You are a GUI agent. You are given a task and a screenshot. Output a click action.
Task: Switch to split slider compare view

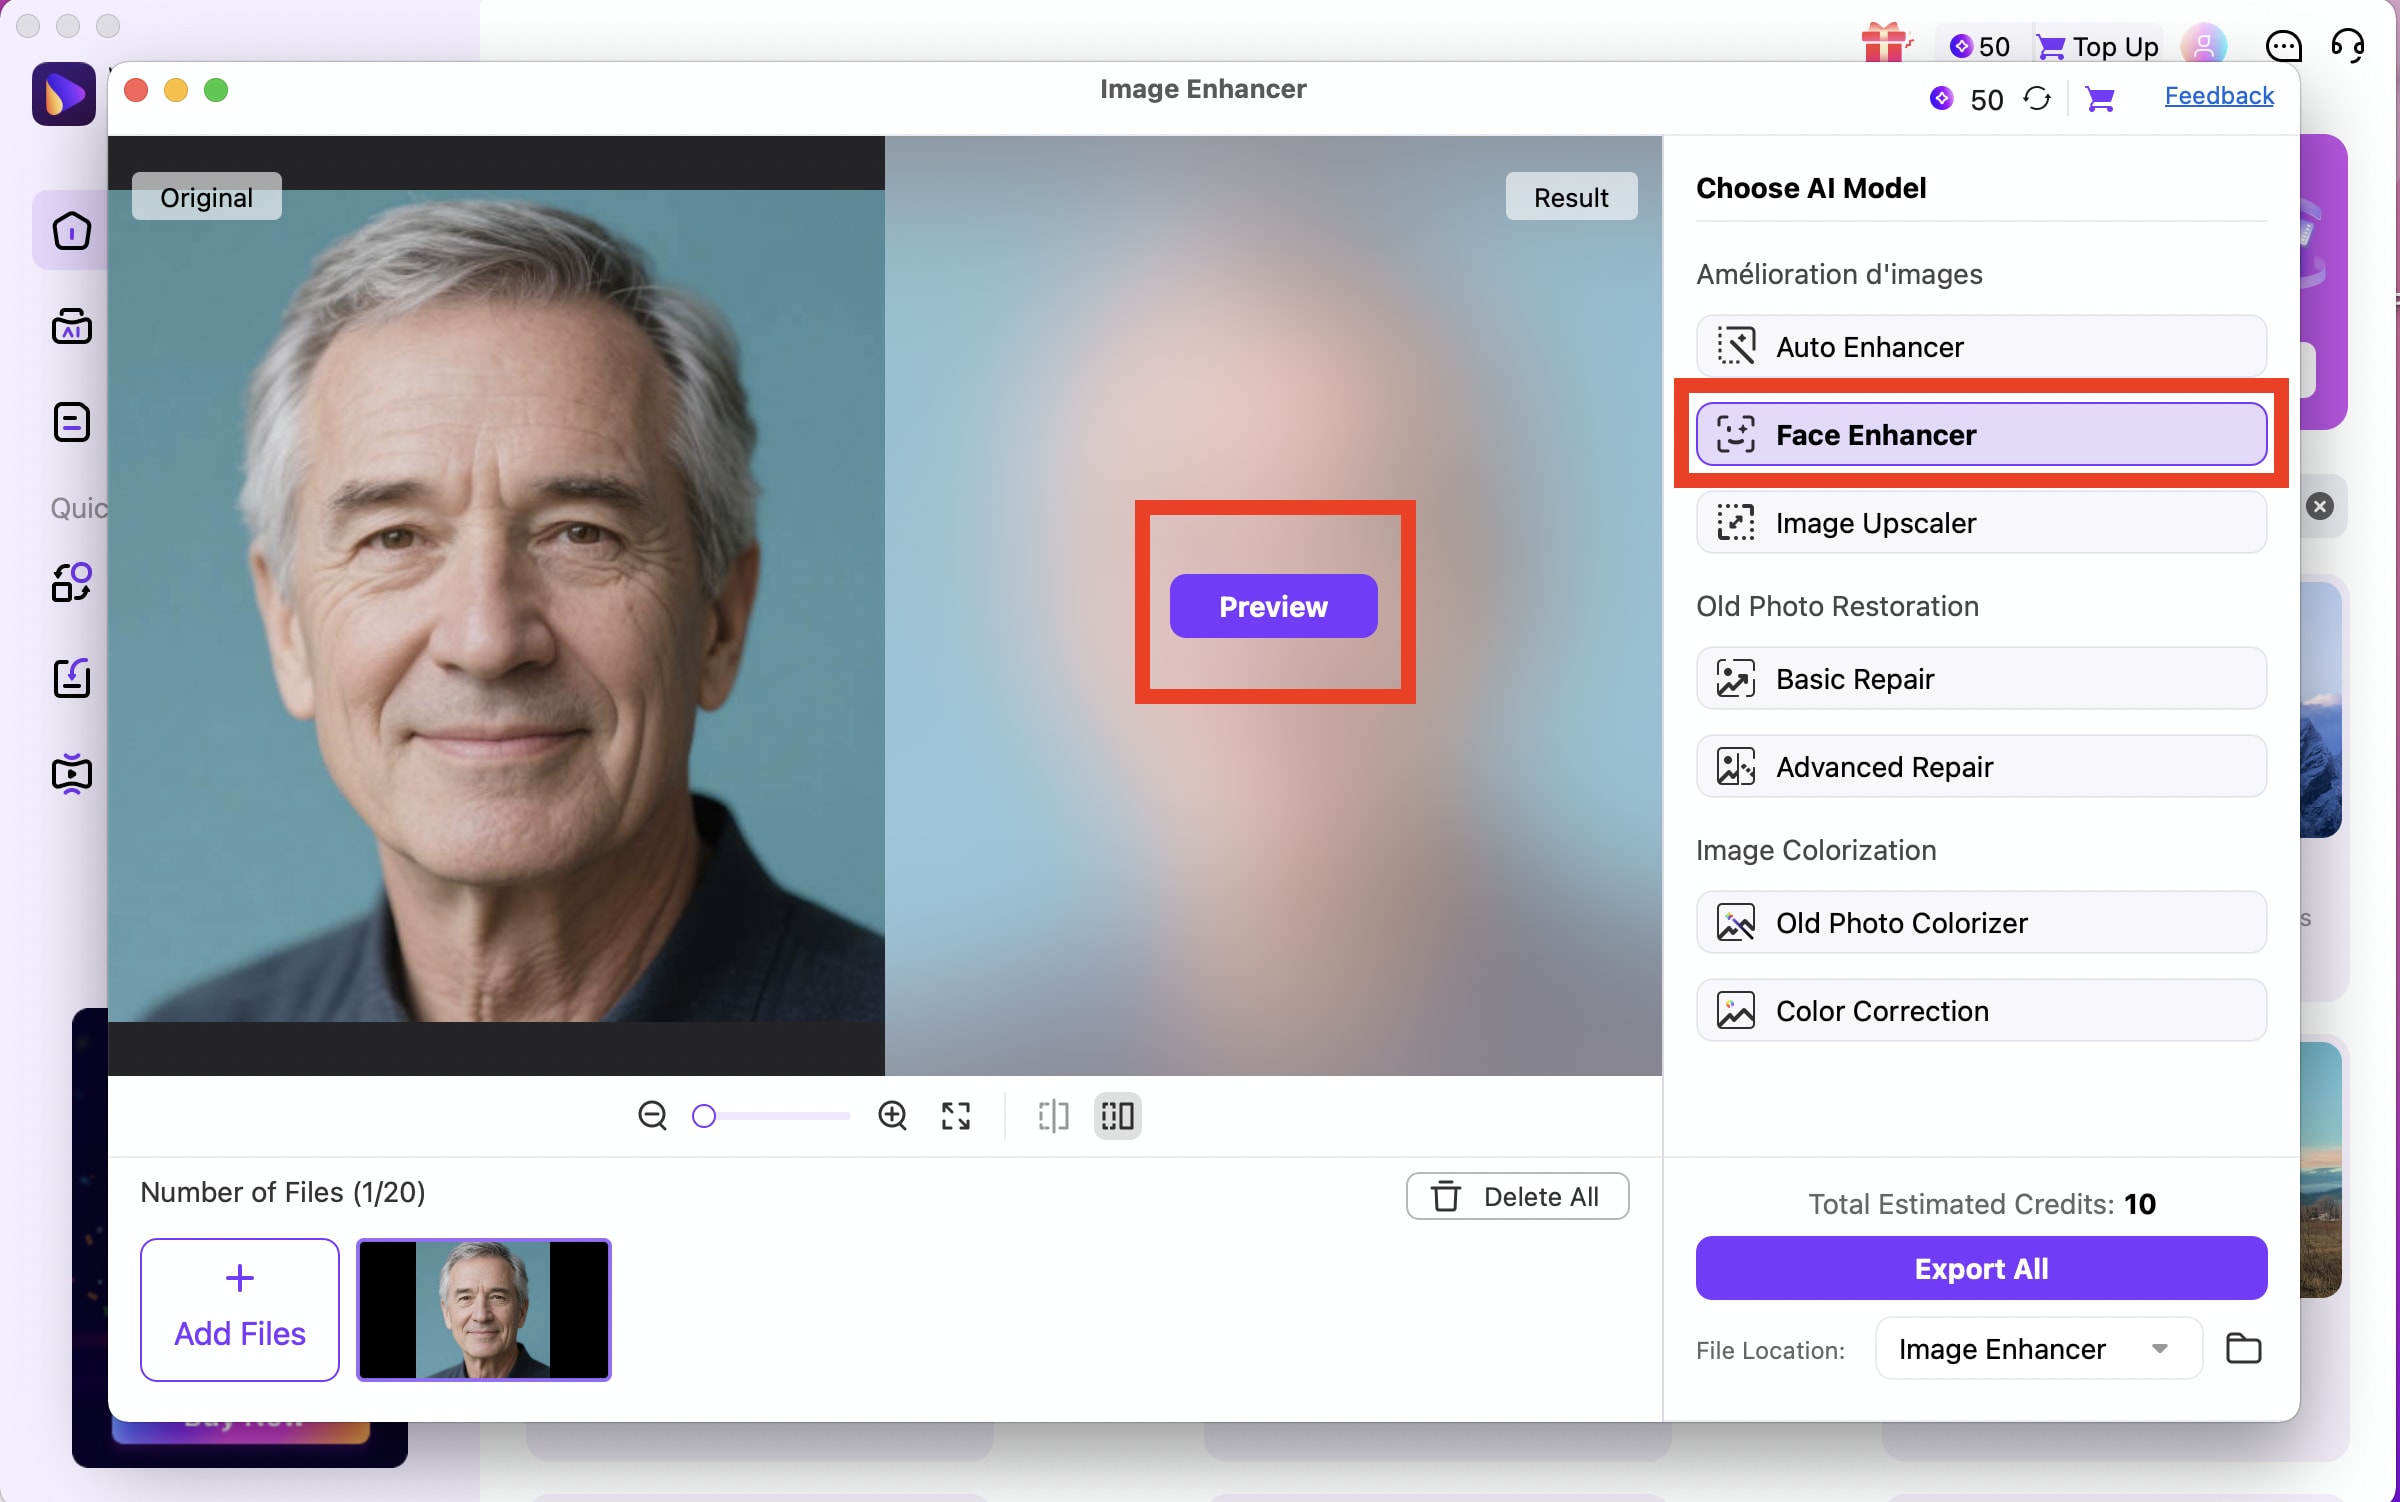[x=1053, y=1115]
